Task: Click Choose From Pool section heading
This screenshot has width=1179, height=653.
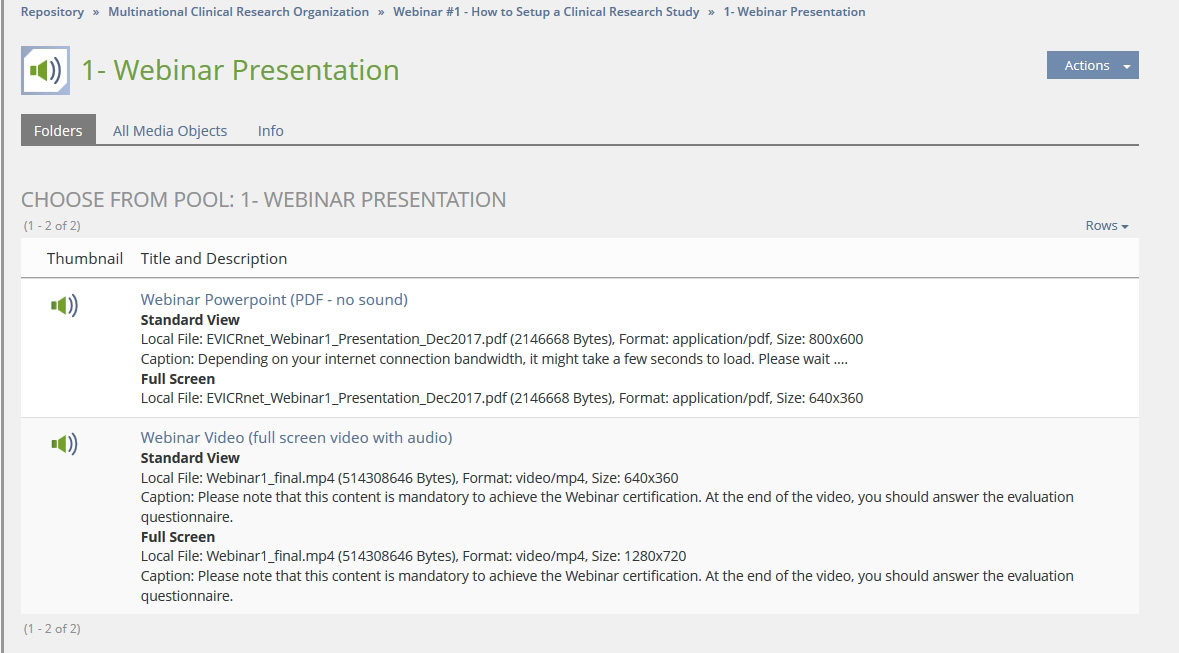Action: click(x=263, y=199)
